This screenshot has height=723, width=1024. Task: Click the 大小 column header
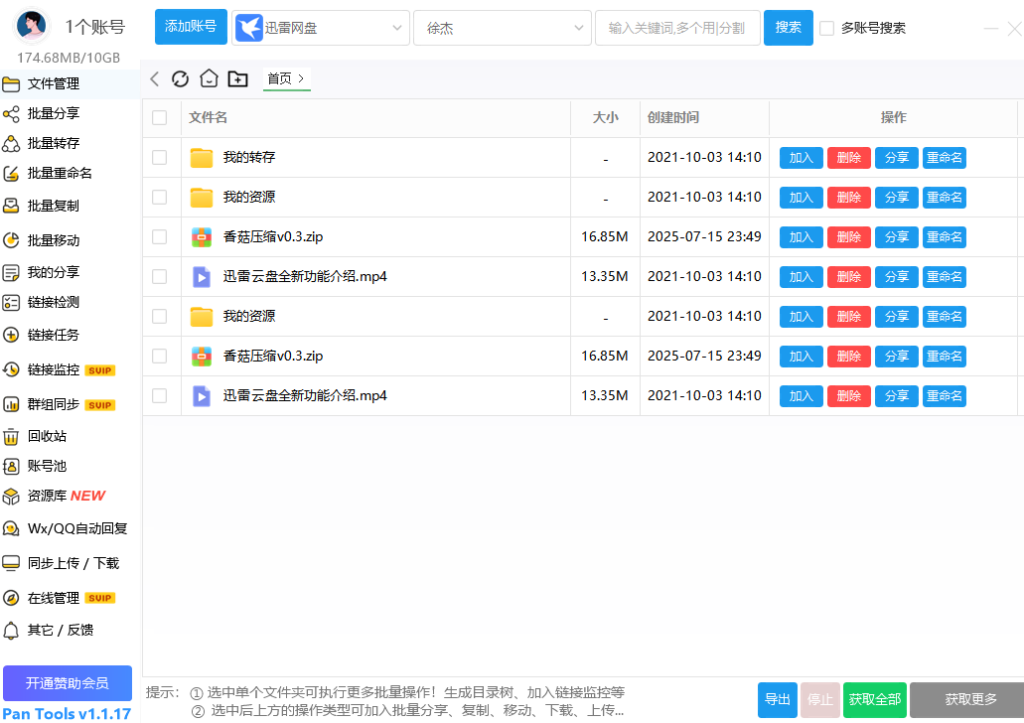[x=605, y=118]
